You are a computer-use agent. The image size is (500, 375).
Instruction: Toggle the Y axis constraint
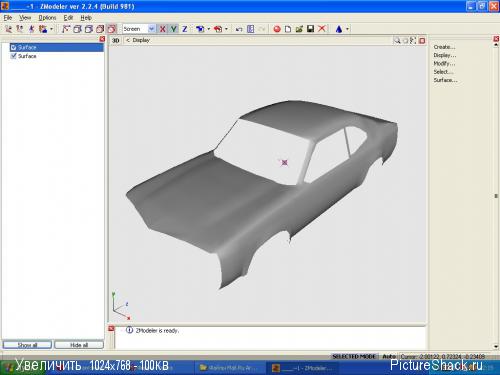coord(174,29)
